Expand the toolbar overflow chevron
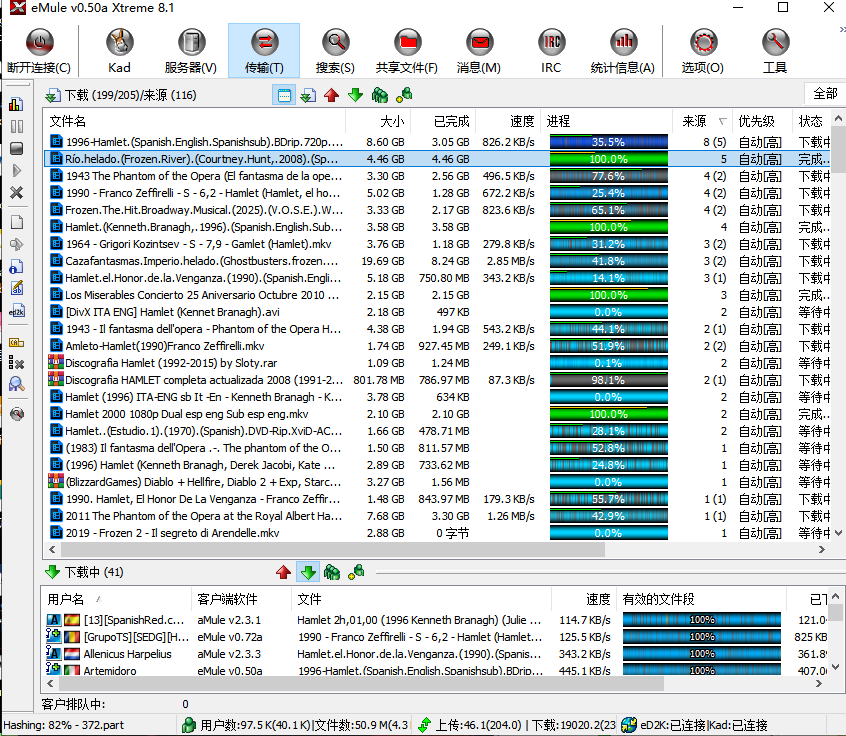The image size is (846, 736). 842,30
